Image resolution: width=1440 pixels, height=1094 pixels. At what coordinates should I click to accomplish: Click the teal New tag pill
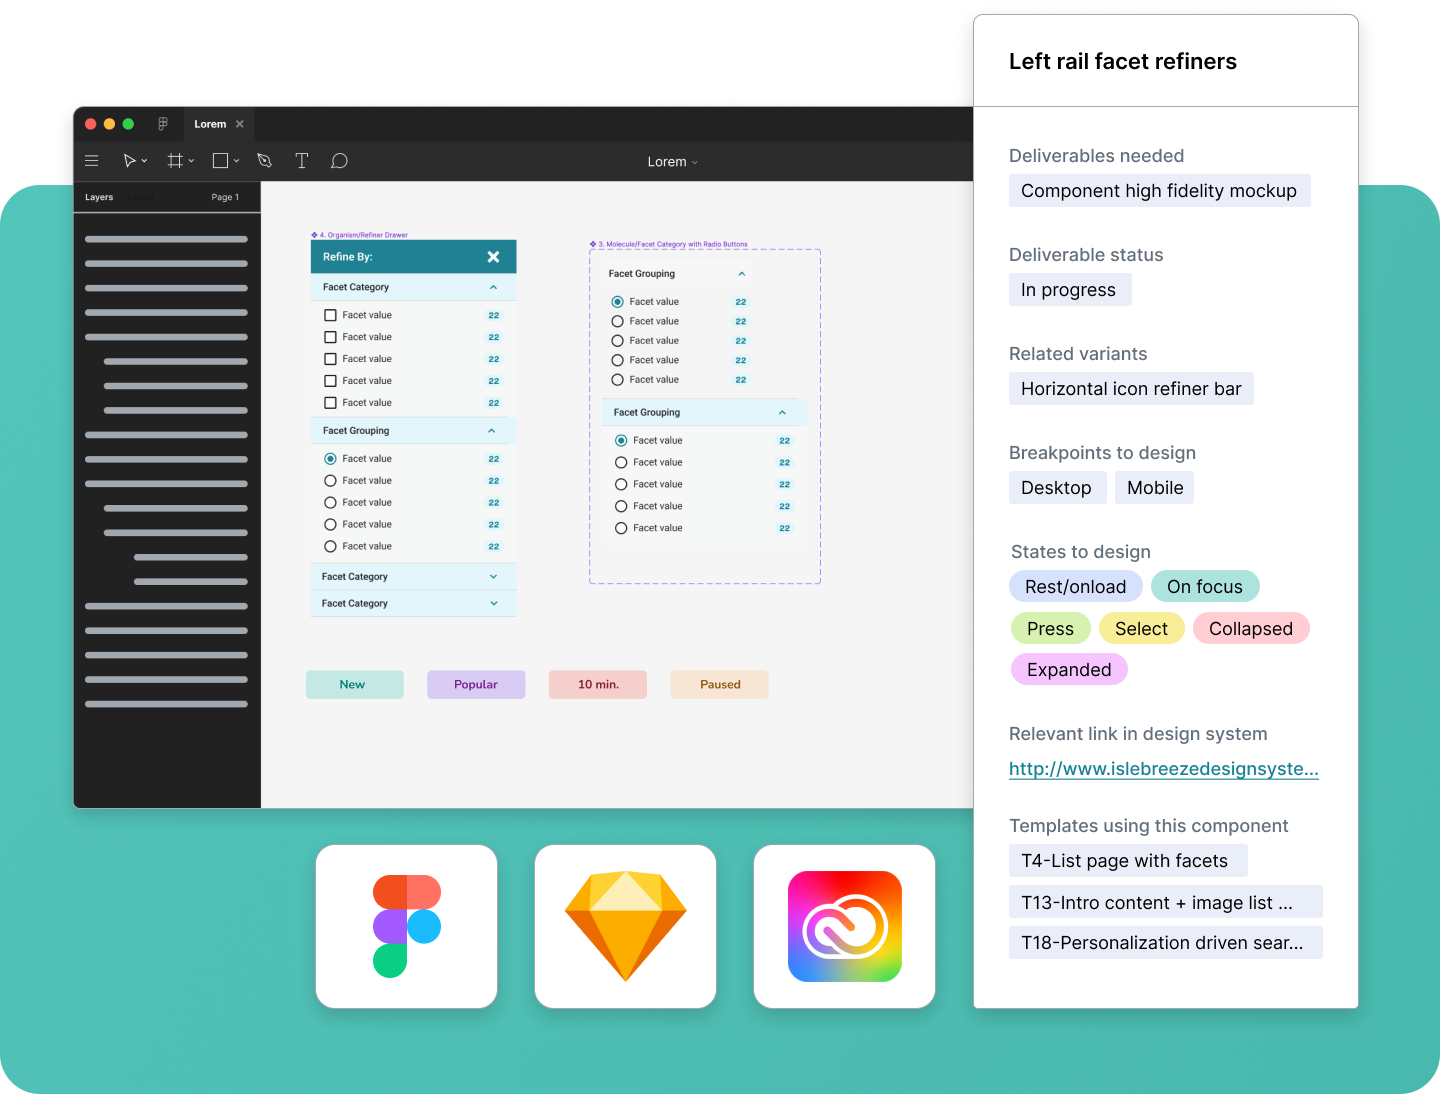[x=354, y=684]
